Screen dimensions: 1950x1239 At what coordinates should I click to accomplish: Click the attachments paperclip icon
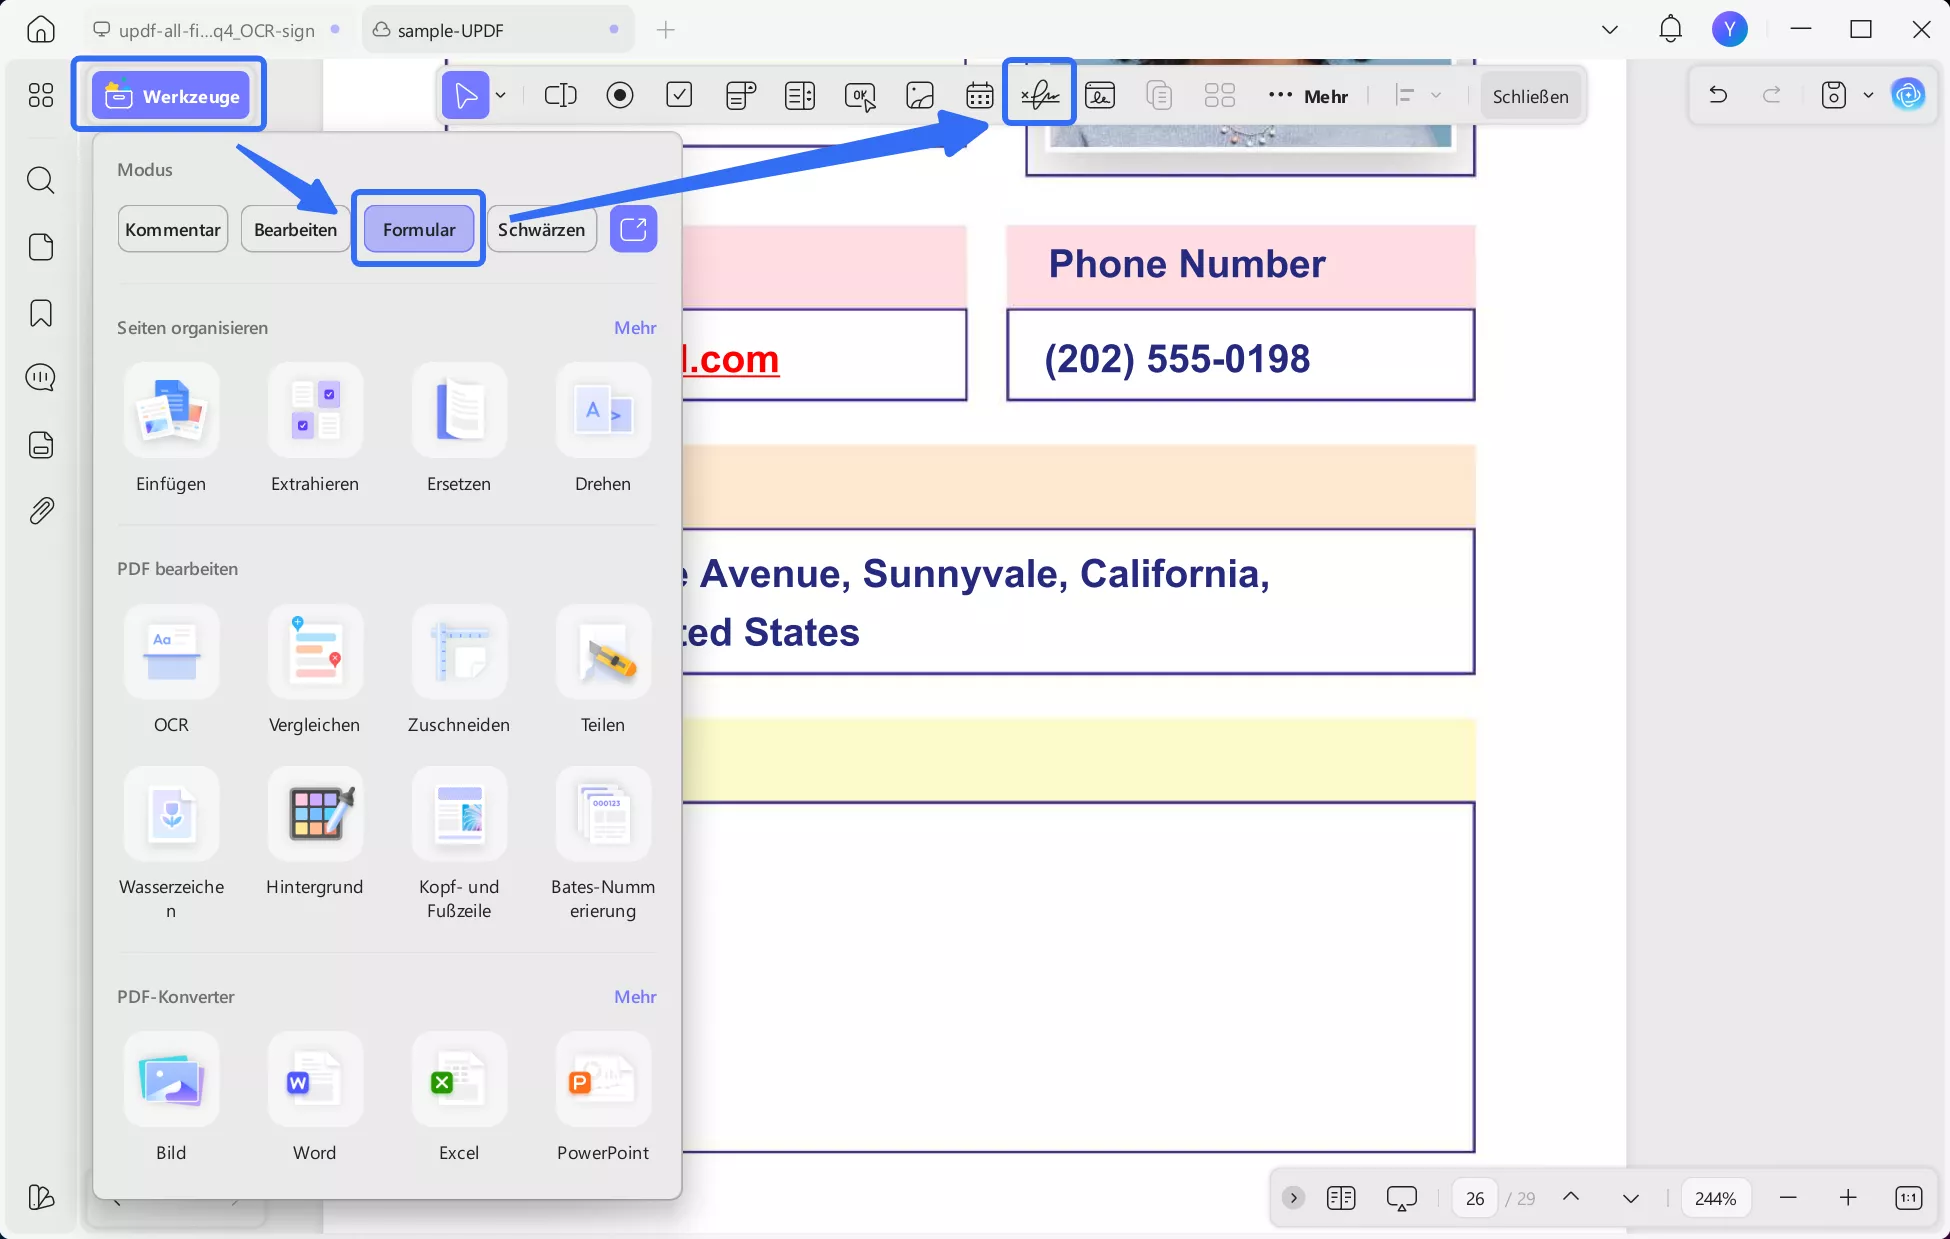(x=41, y=511)
